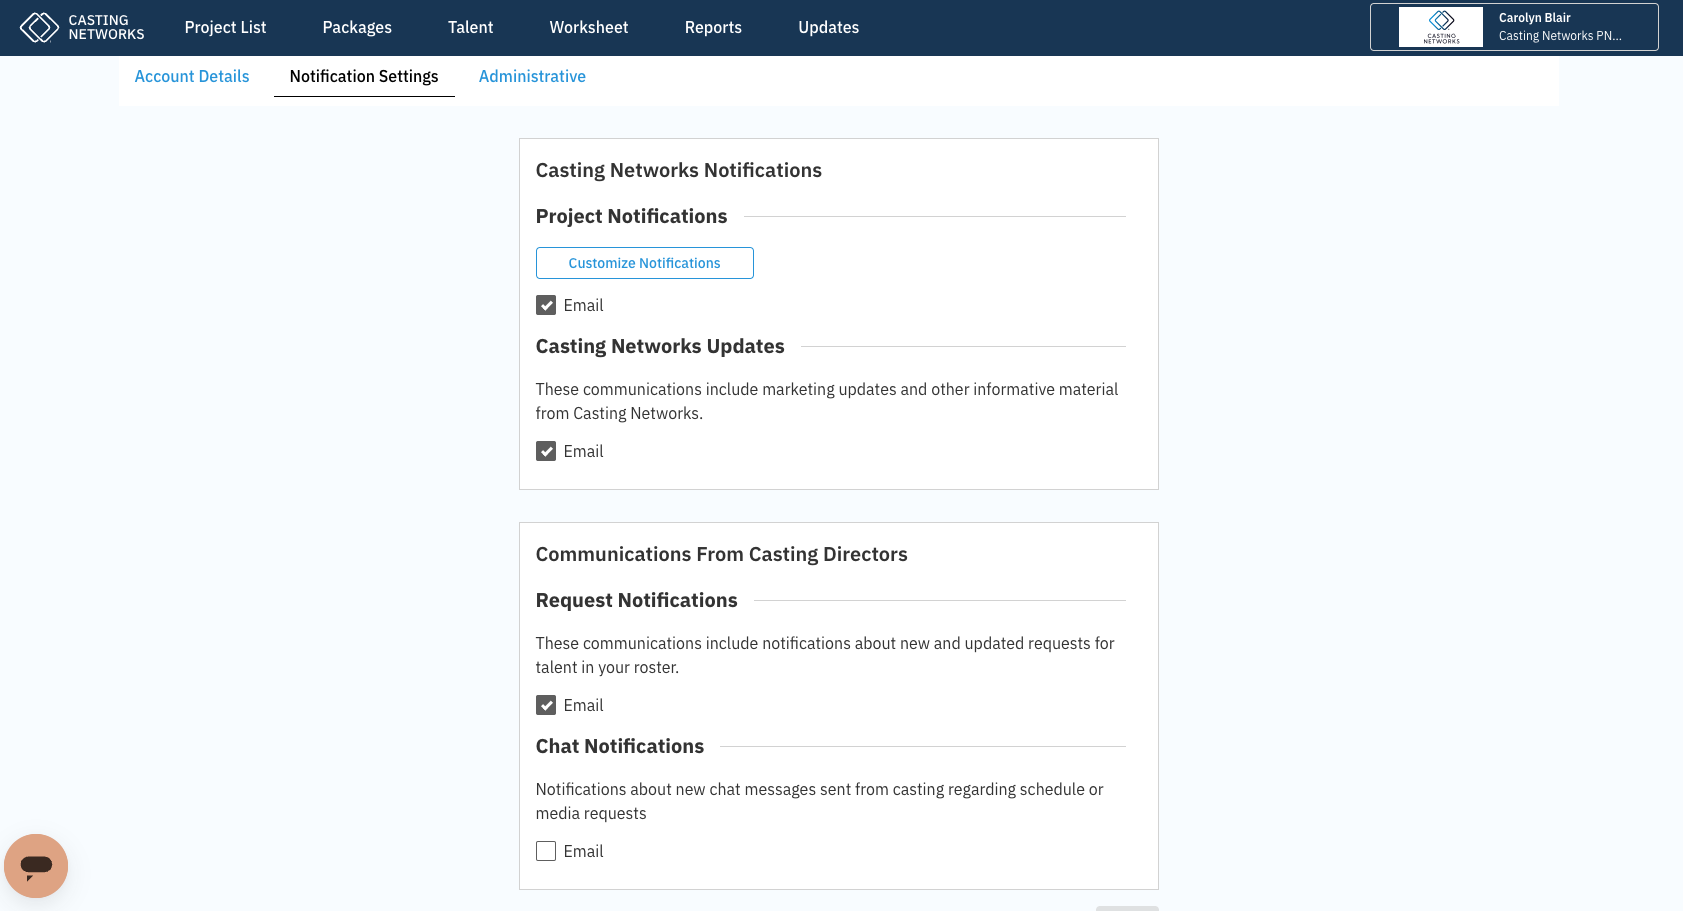
Task: Click the Customize Notifications button
Action: pyautogui.click(x=645, y=263)
